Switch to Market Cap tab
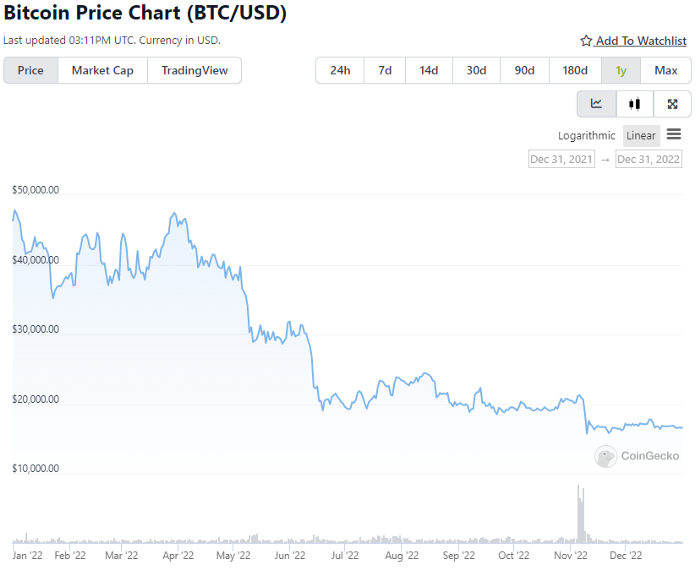Screen dimensions: 700x575 [x=102, y=71]
